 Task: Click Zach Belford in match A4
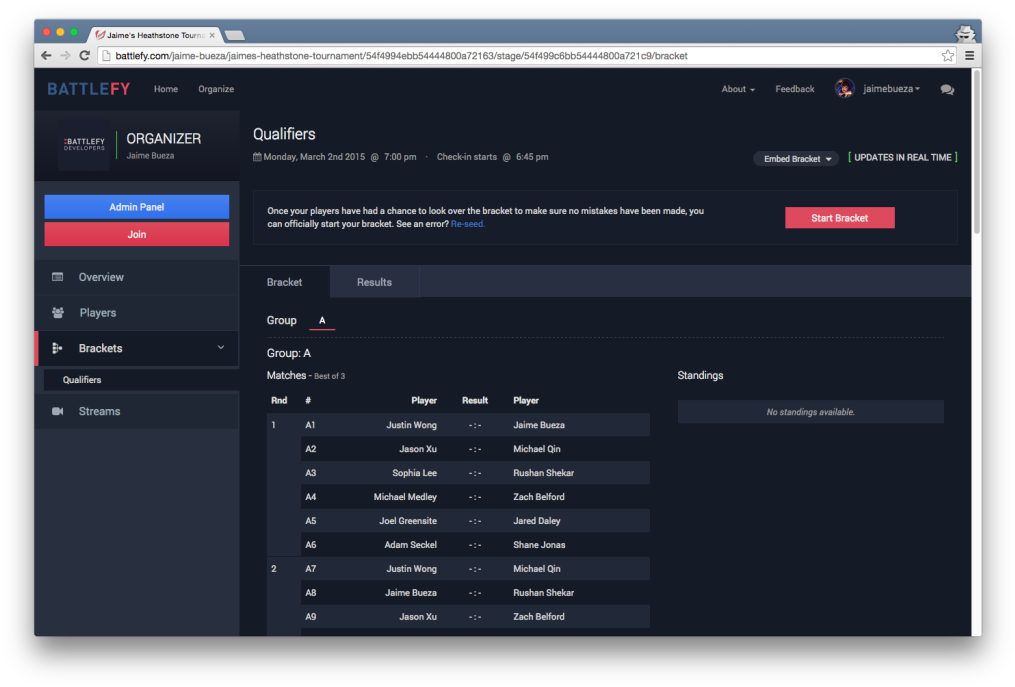pyautogui.click(x=539, y=497)
